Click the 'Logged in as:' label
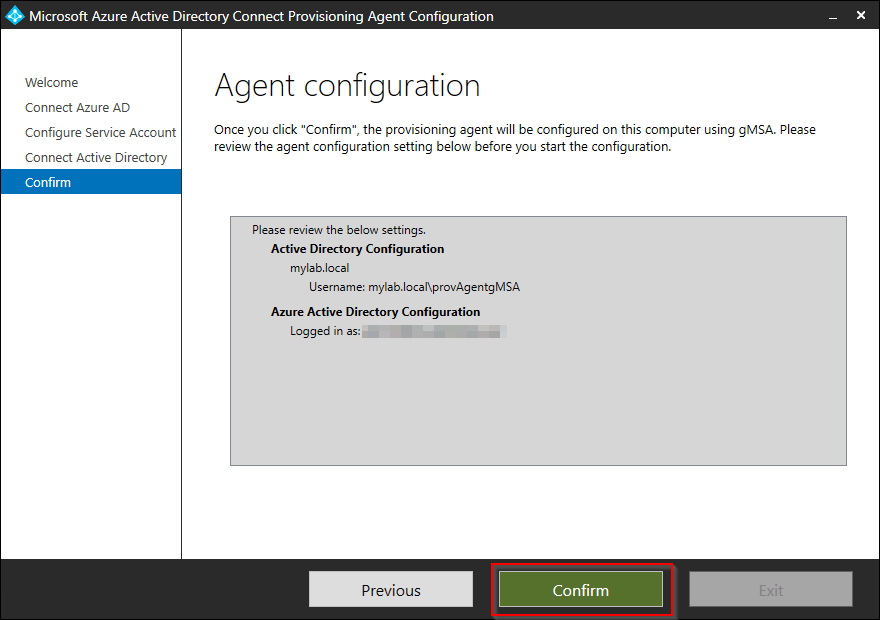 [325, 331]
